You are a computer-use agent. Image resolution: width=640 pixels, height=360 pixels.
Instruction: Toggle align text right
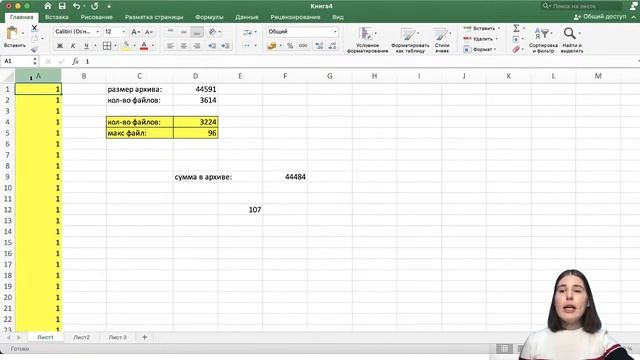point(197,46)
